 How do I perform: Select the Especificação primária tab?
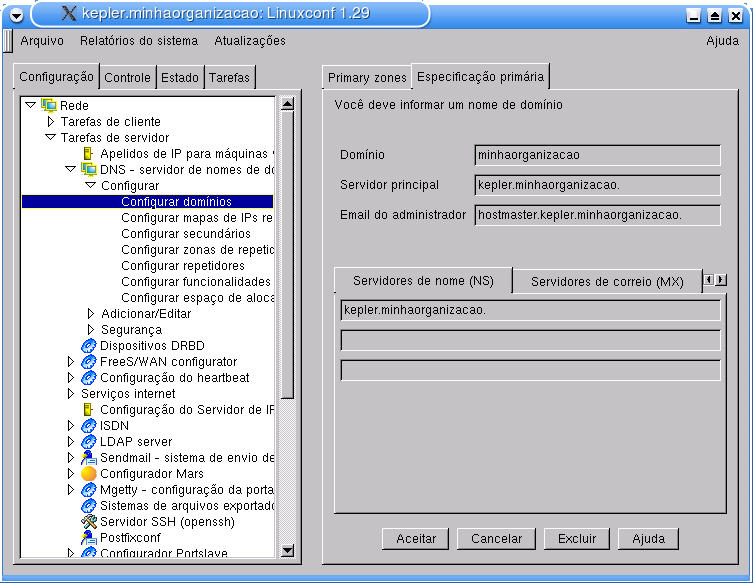[480, 76]
